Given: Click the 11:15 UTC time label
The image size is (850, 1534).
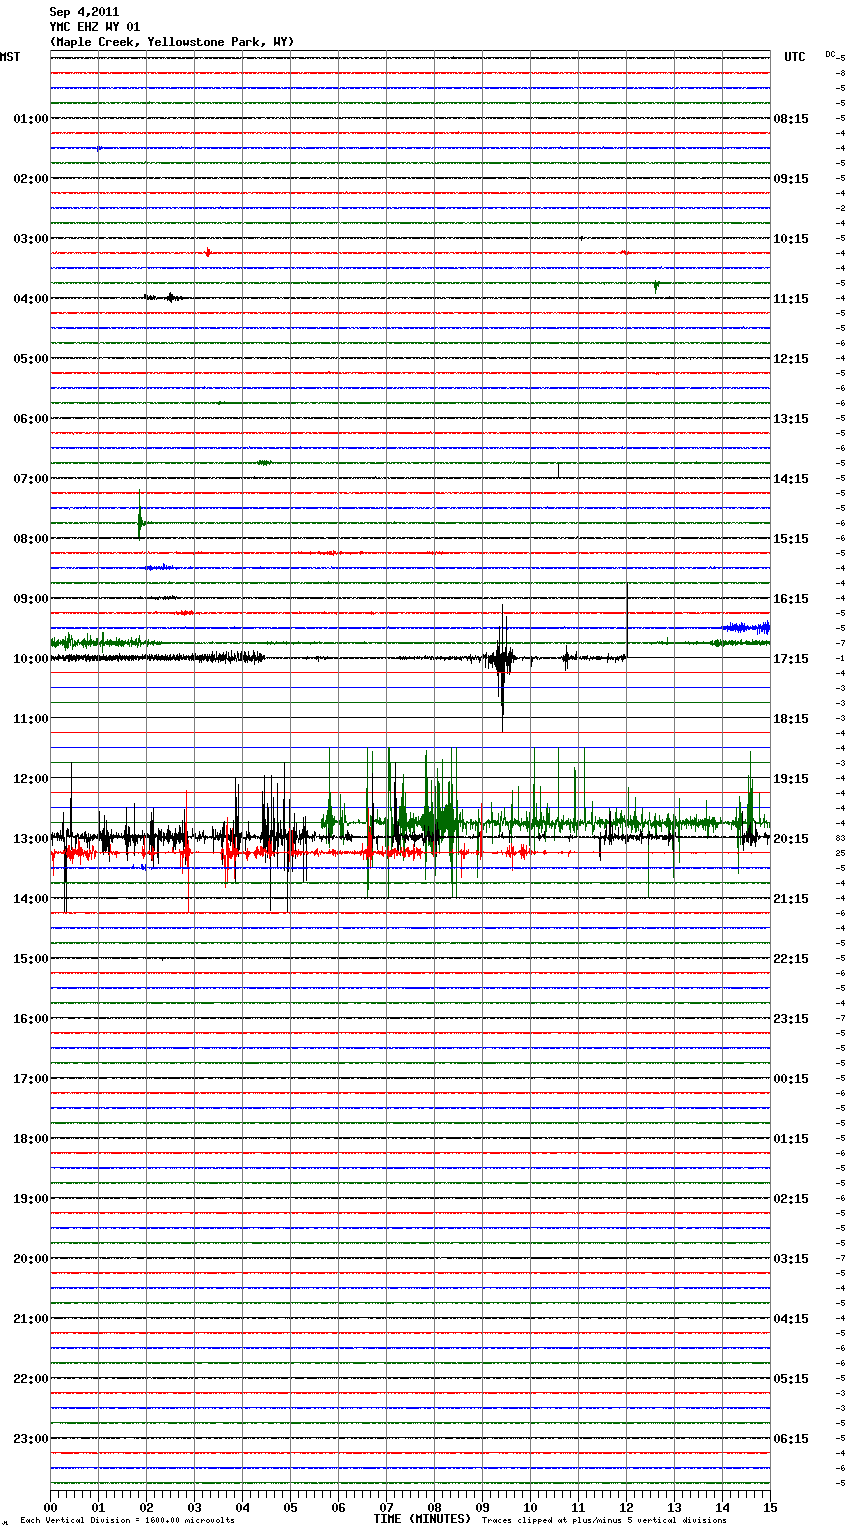Looking at the screenshot, I should tap(791, 299).
